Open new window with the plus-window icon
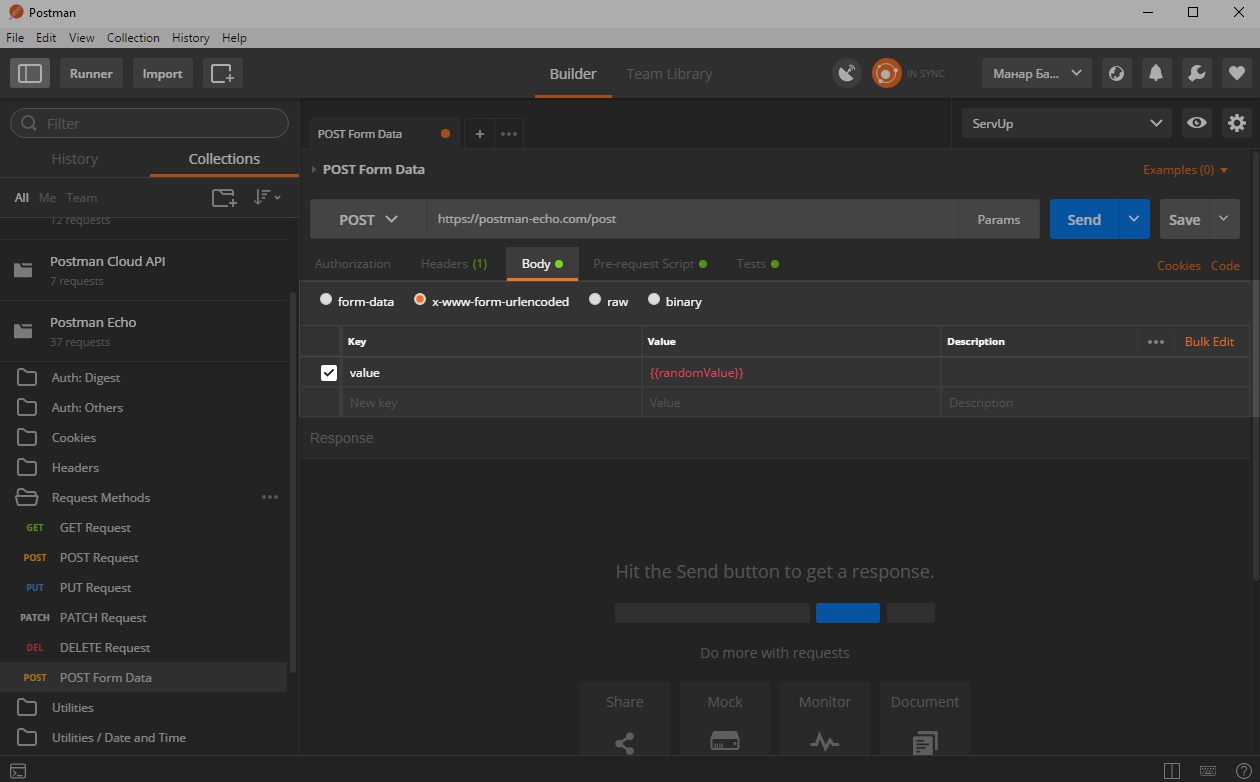Screen dimensions: 1260x782 223,73
